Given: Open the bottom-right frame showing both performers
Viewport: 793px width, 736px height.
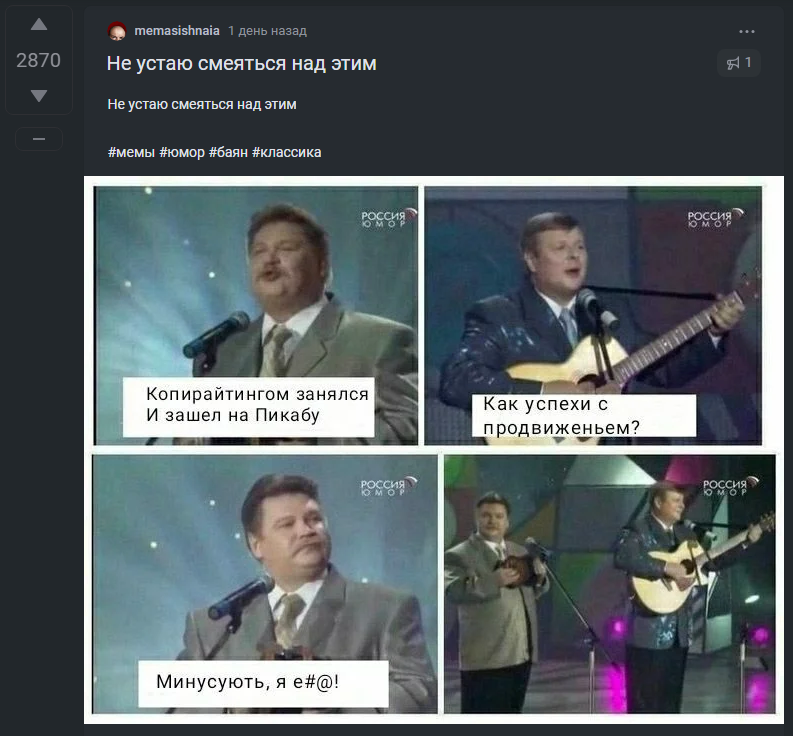Looking at the screenshot, I should click(609, 584).
